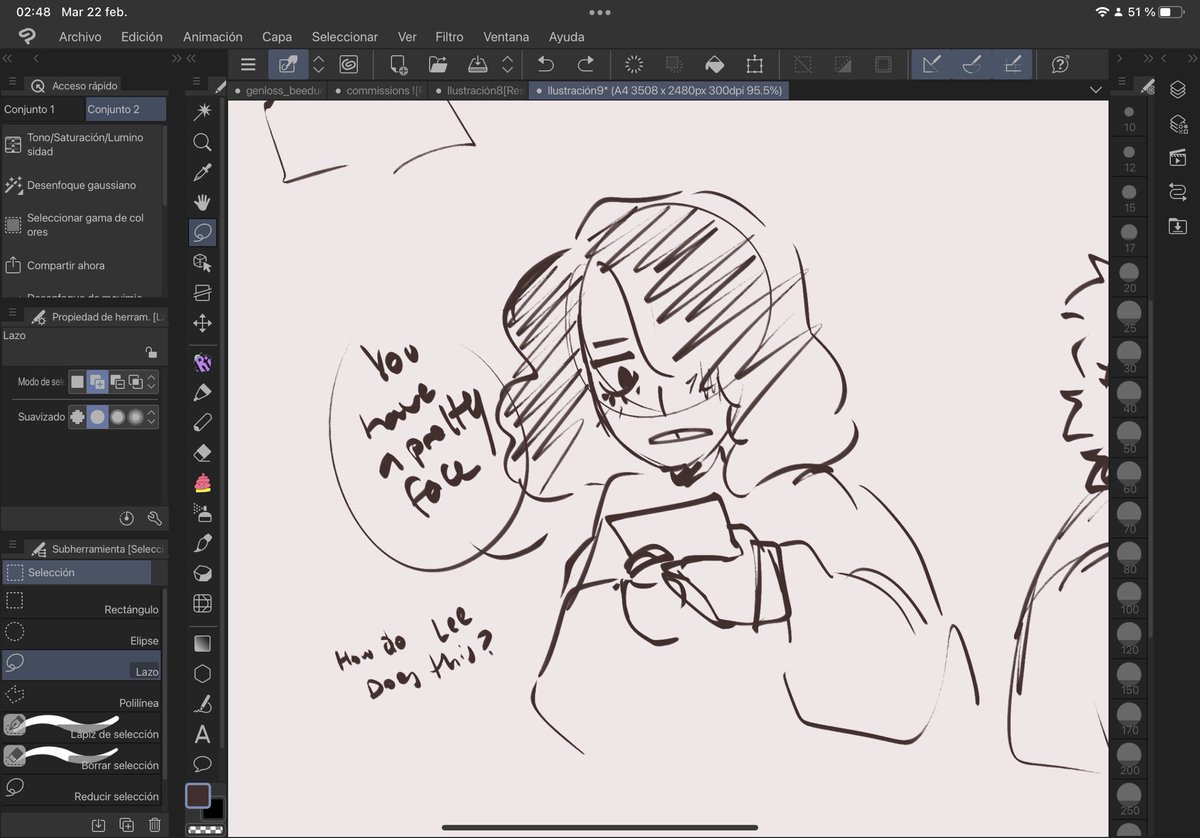Choose the Rectángulo sub tool
1200x838 pixels.
click(81, 603)
